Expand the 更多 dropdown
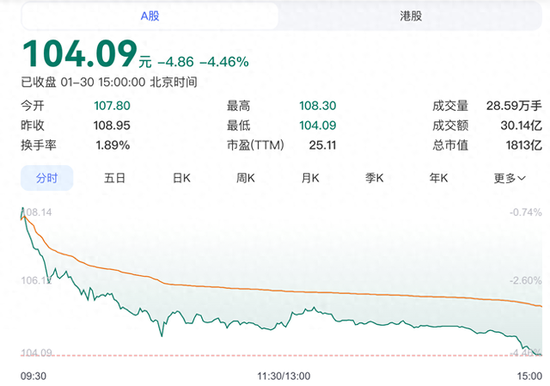 [x=510, y=178]
